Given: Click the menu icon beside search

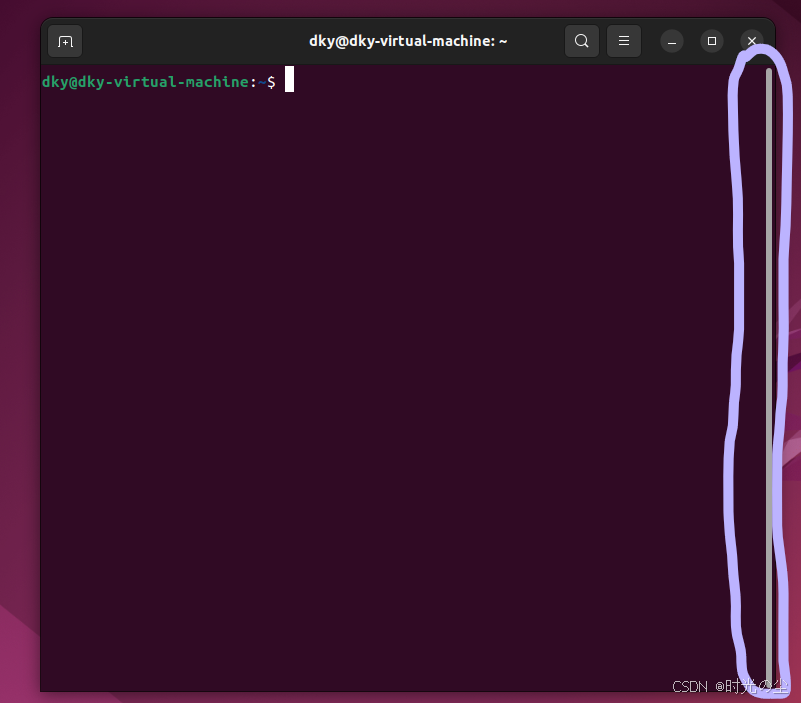Looking at the screenshot, I should tap(623, 41).
